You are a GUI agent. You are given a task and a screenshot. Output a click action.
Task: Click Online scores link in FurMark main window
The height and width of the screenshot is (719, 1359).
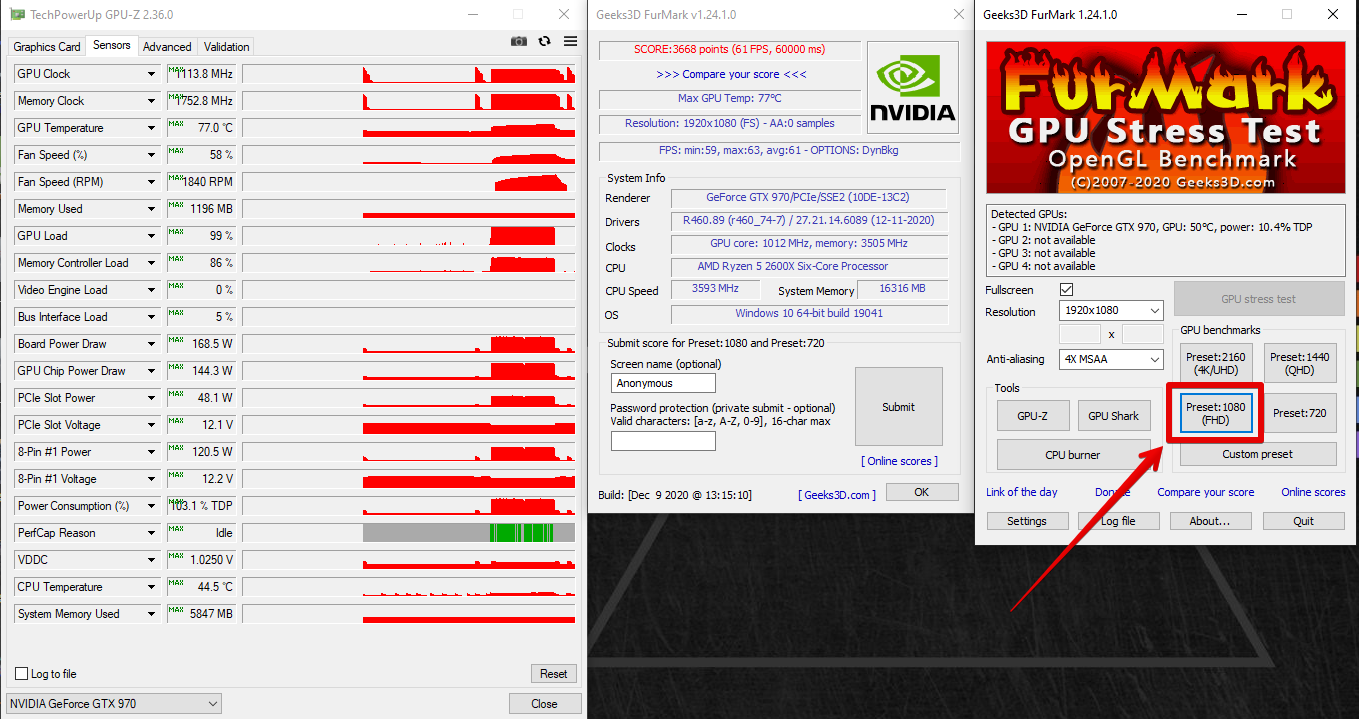1313,492
